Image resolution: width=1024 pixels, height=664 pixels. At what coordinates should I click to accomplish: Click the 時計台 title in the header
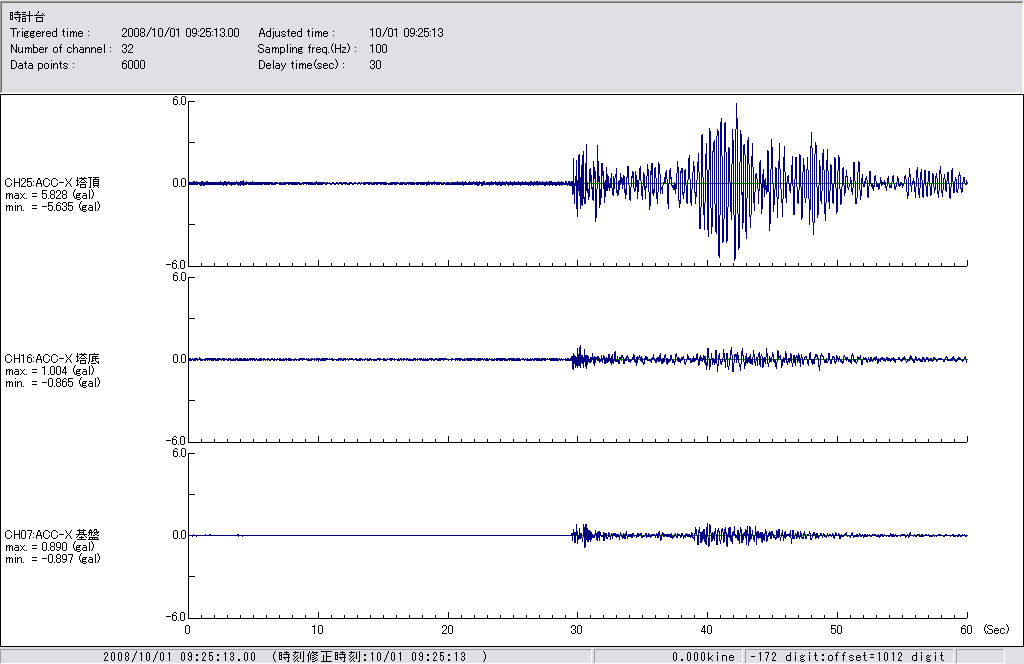click(26, 17)
